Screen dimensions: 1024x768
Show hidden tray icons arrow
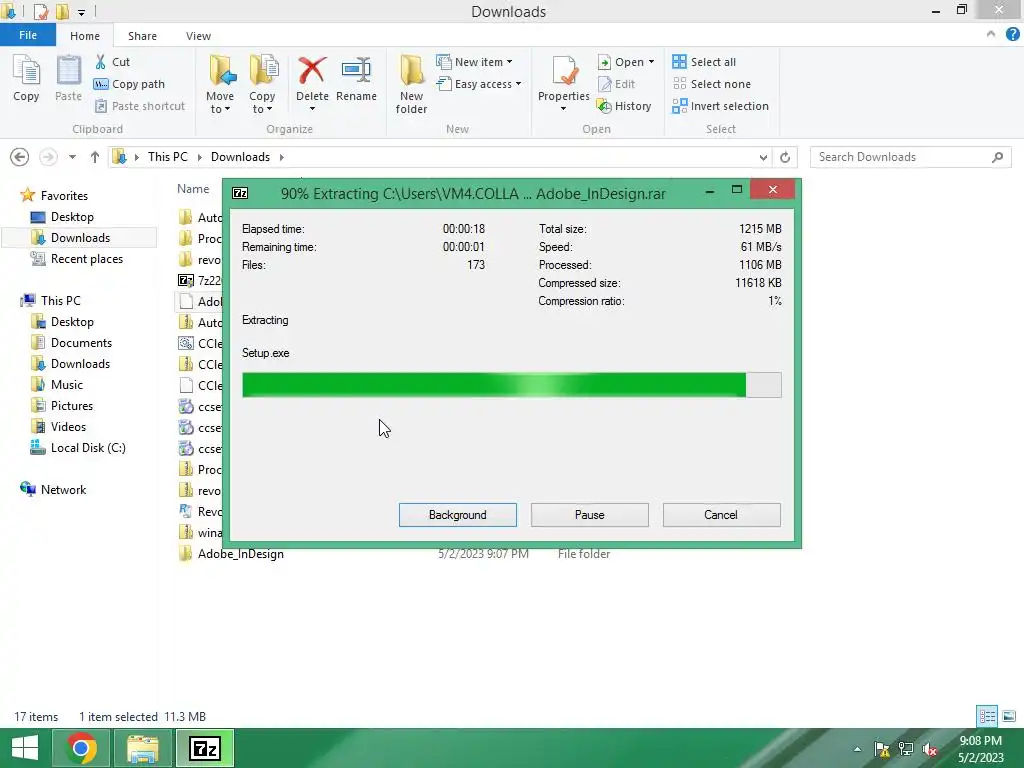pos(857,749)
